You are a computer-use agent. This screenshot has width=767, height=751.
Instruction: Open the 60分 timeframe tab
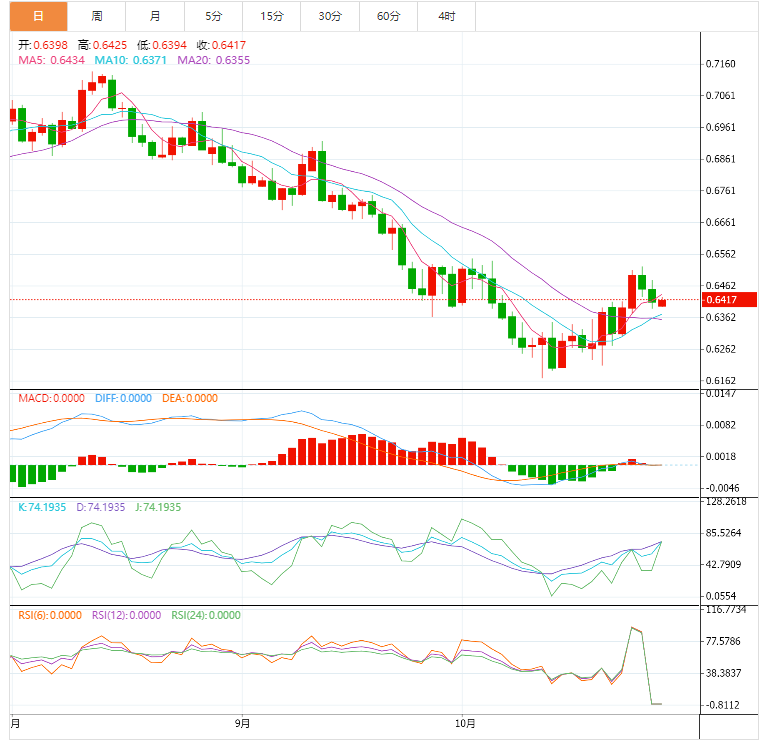point(388,16)
